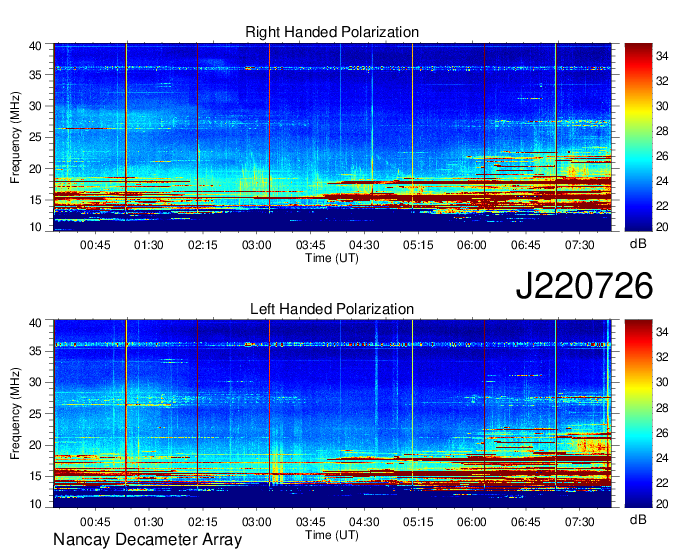The image size is (680, 552).
Task: Click the 03:00 tick on Left Handed time axis
Action: click(x=256, y=522)
